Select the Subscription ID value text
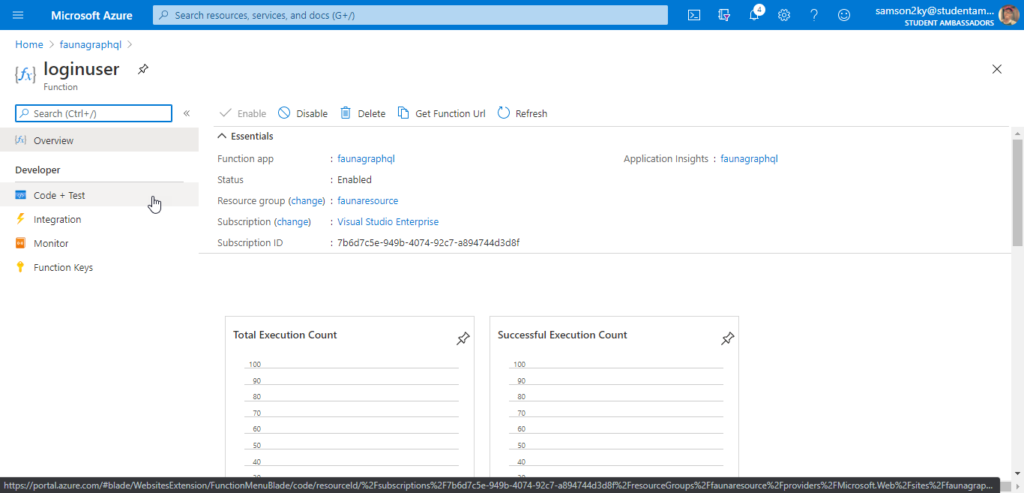Screen dimensions: 1024x493 click(428, 243)
